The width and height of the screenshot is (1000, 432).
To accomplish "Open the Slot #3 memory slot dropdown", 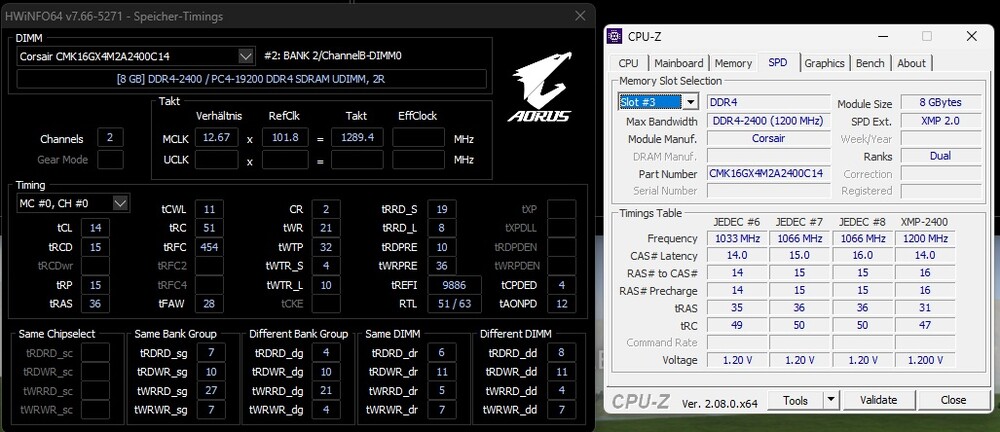I will click(690, 103).
